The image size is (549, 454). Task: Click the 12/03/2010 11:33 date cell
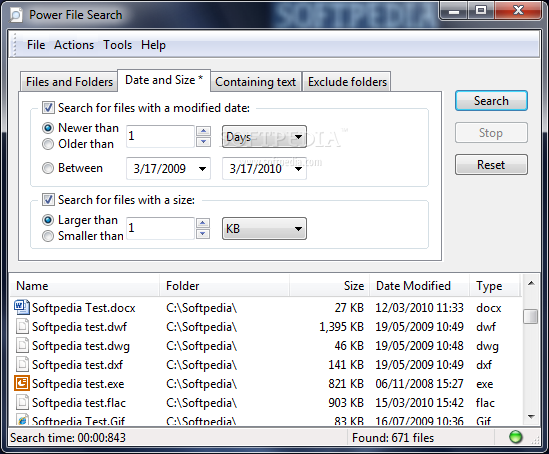click(419, 308)
